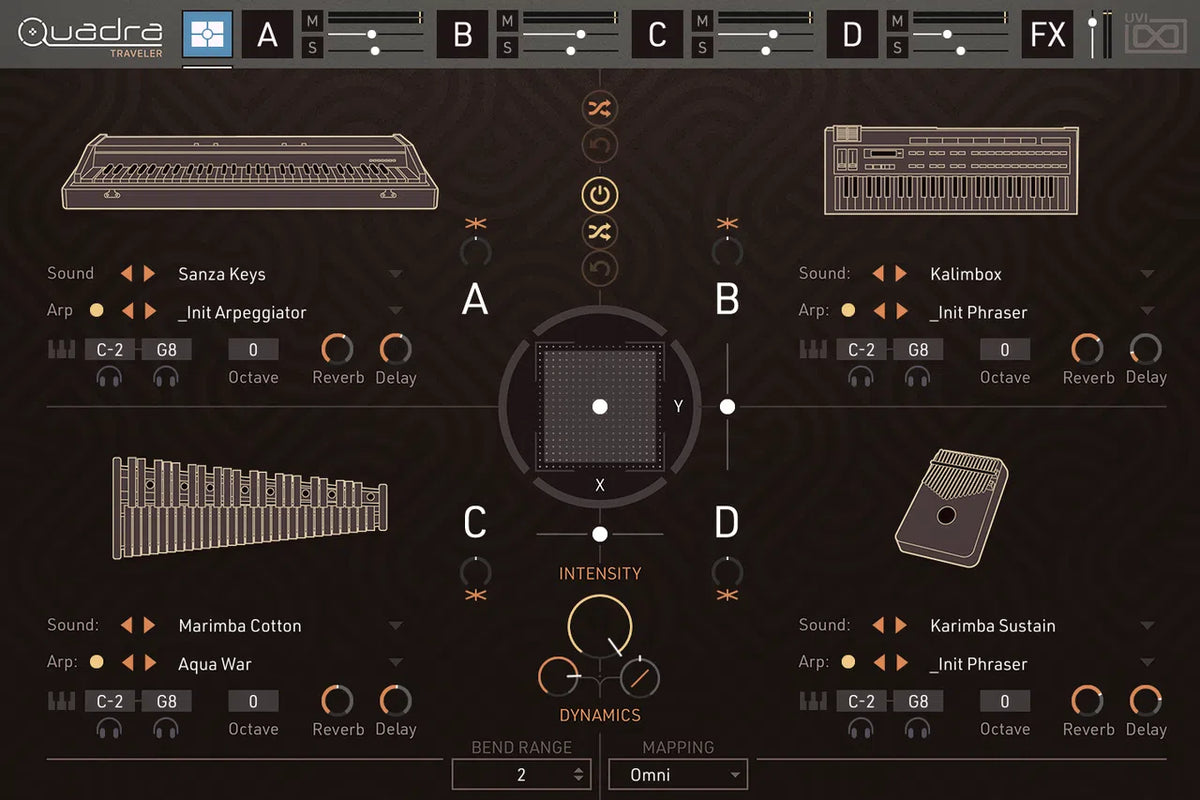Click the topmost shuffle randomize icon
Viewport: 1200px width, 800px height.
(599, 109)
